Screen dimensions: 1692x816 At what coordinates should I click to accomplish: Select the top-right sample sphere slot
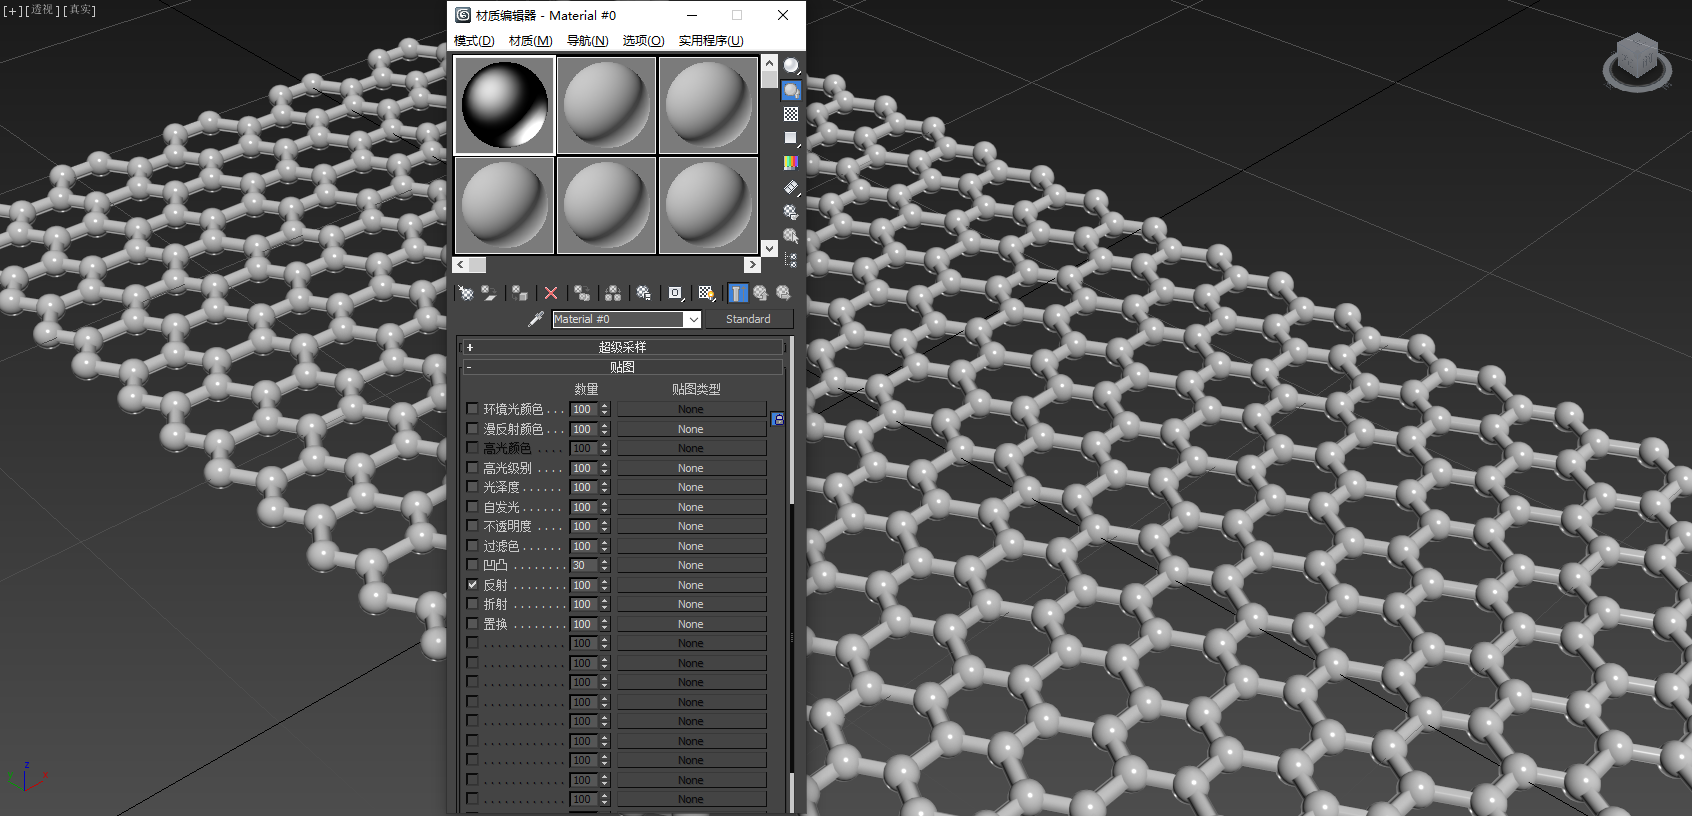pyautogui.click(x=708, y=105)
